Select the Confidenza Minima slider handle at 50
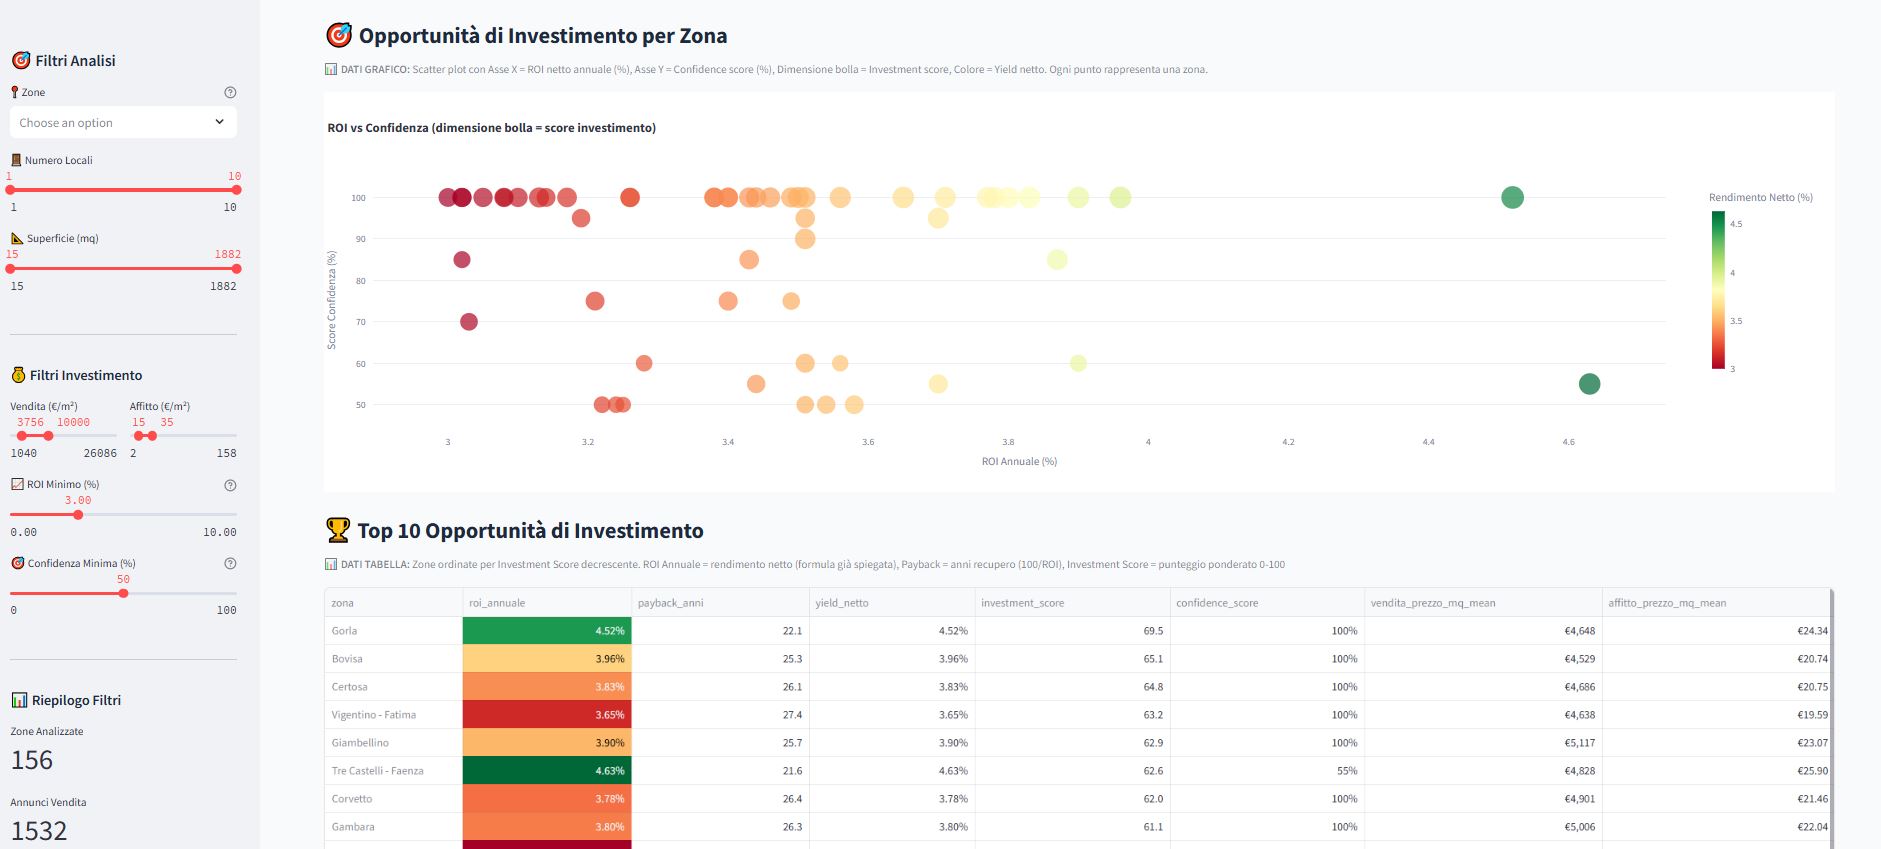The width and height of the screenshot is (1881, 849). coord(123,592)
